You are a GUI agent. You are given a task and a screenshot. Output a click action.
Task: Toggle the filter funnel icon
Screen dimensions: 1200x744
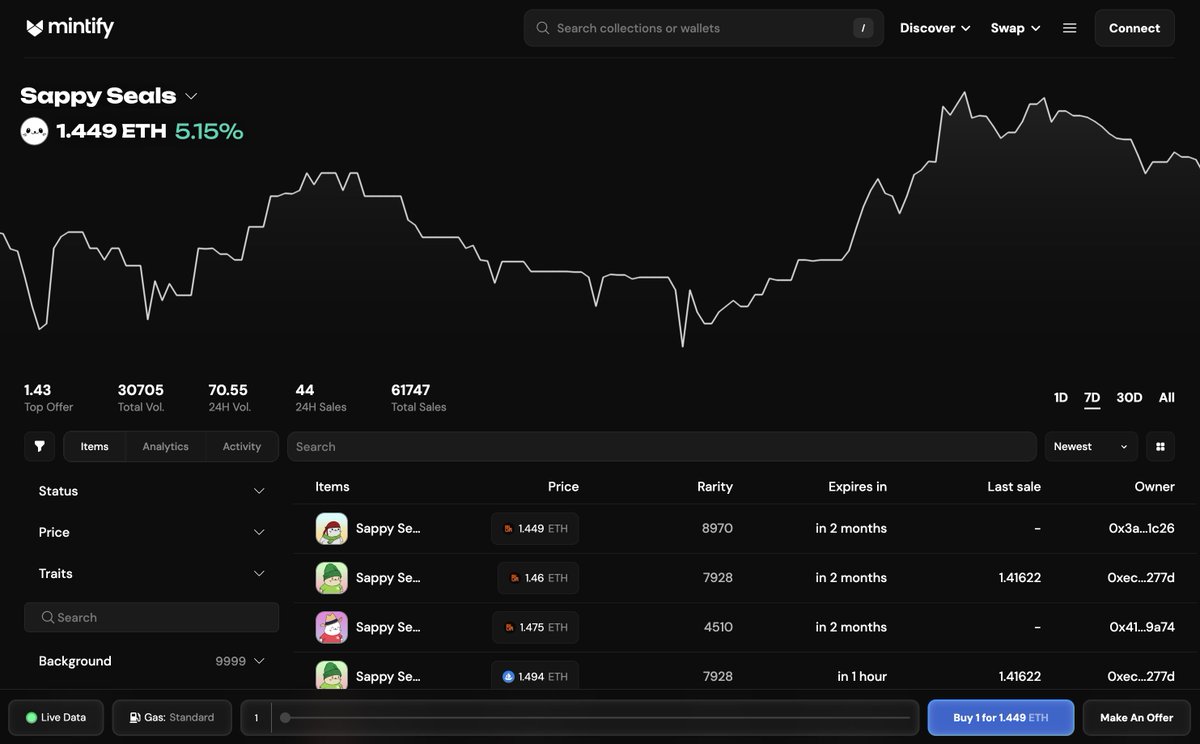click(39, 446)
